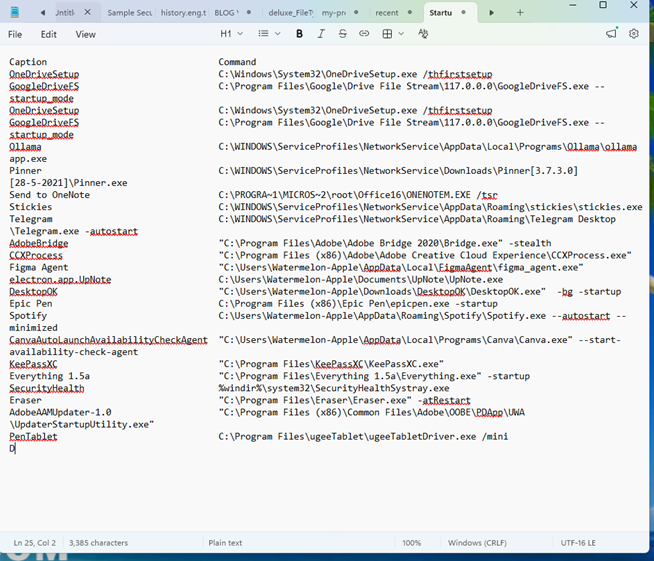
Task: Open the Edit menu
Action: [x=49, y=34]
